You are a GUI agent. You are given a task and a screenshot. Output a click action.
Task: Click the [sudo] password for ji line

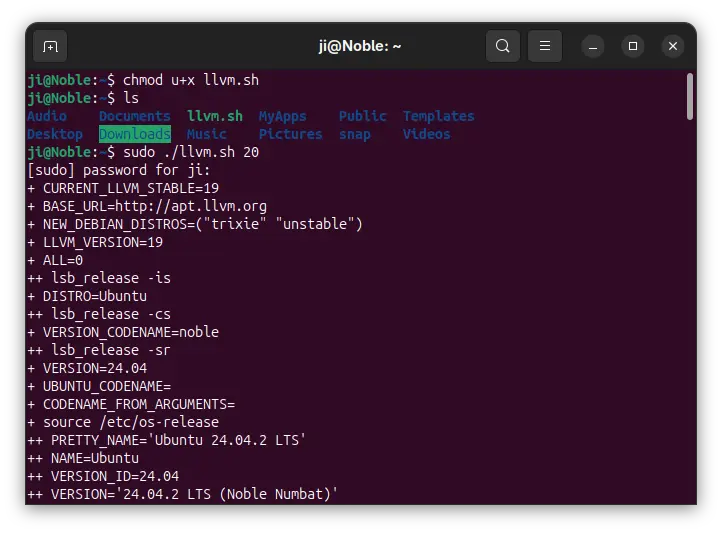119,170
